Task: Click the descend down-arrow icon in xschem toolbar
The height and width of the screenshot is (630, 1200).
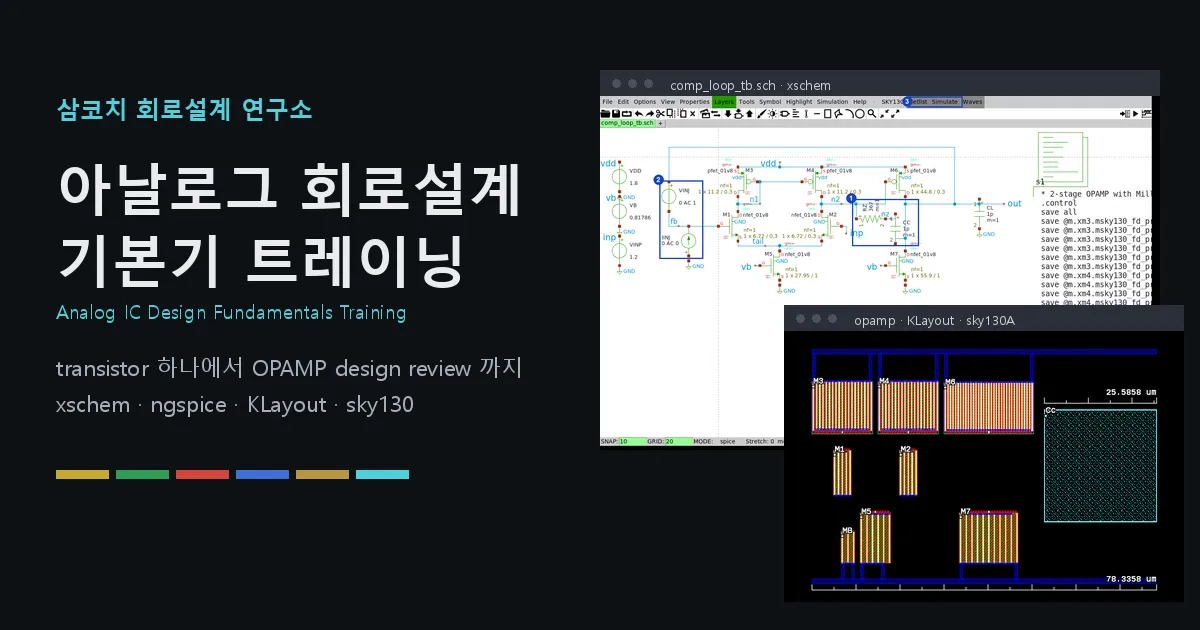Action: (728, 114)
